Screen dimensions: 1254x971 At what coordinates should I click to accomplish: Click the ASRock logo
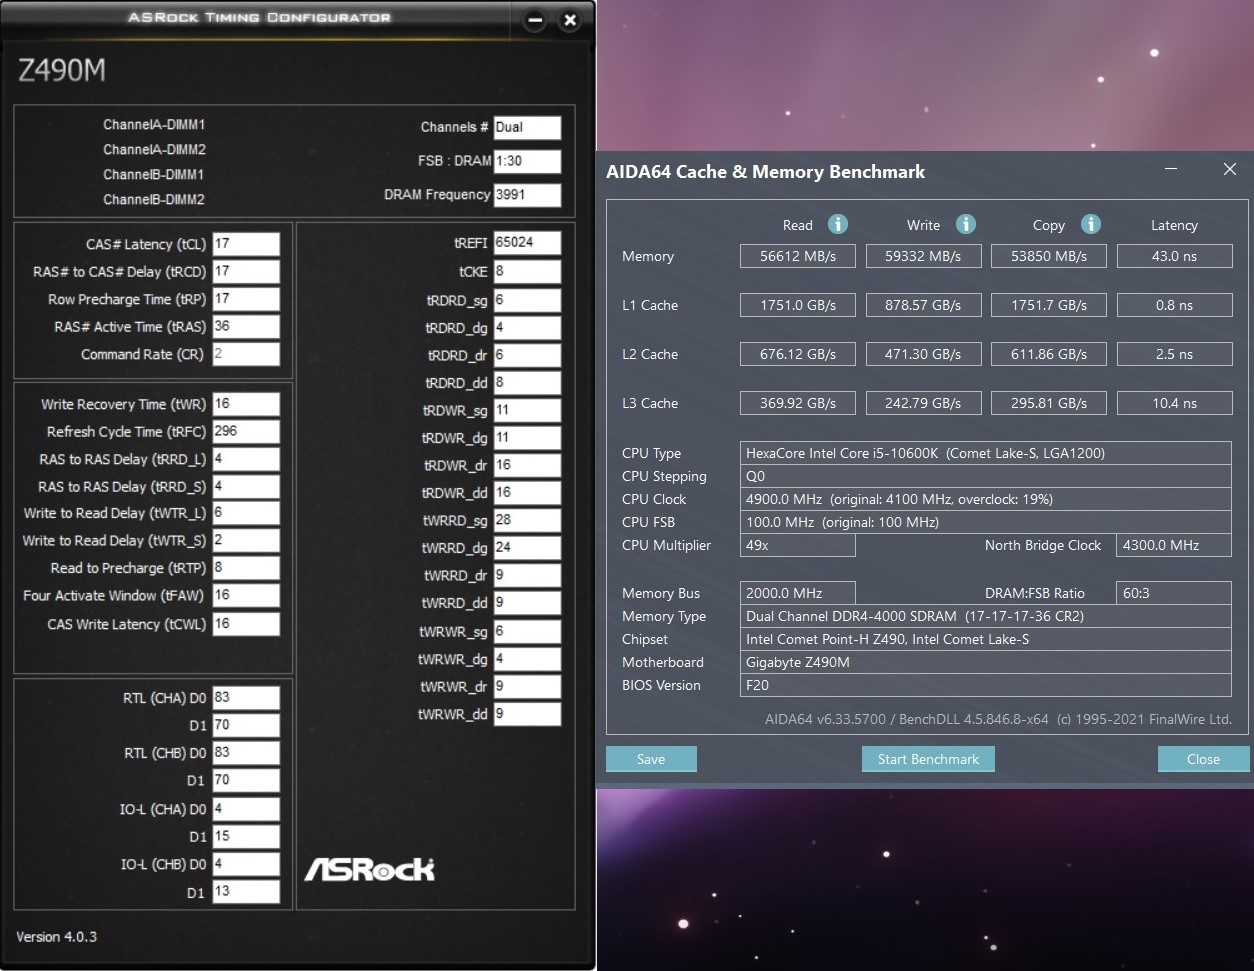click(x=370, y=868)
